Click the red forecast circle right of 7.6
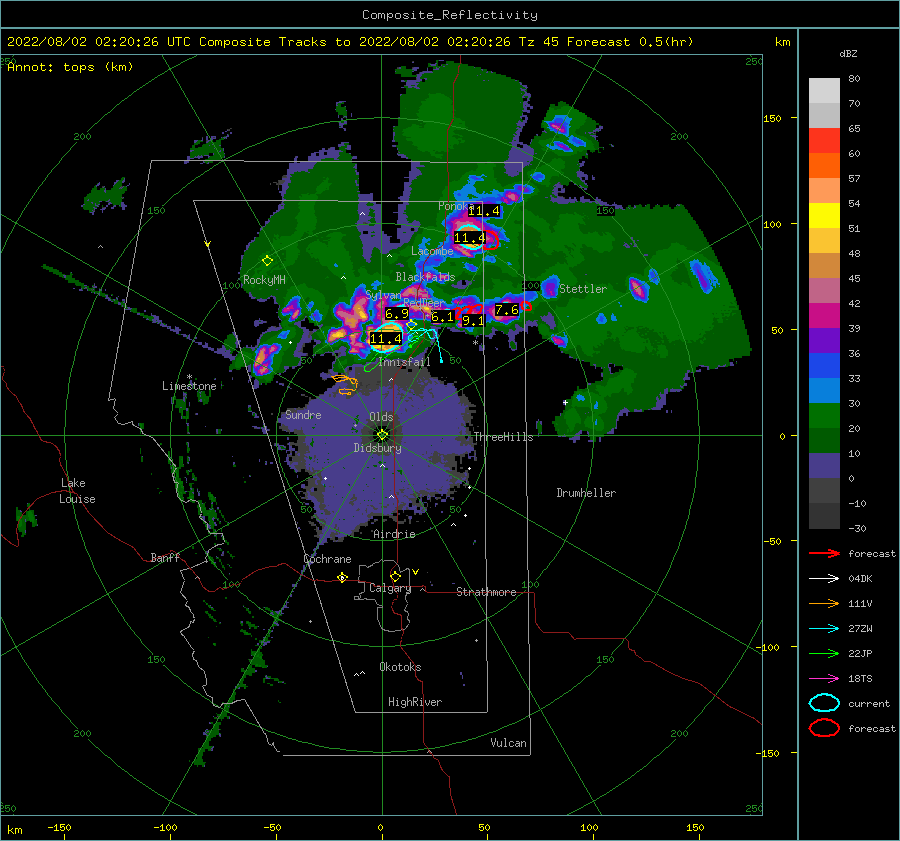The height and width of the screenshot is (841, 900). (x=526, y=307)
